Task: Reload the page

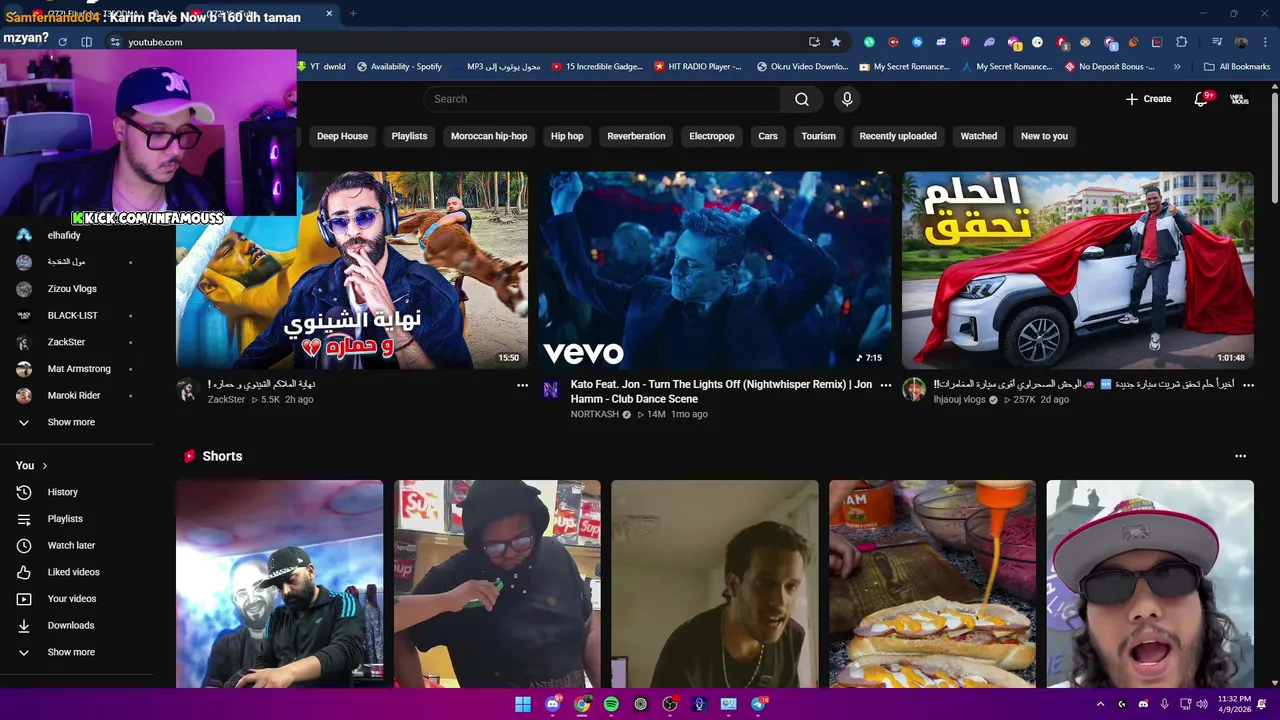Action: [62, 42]
